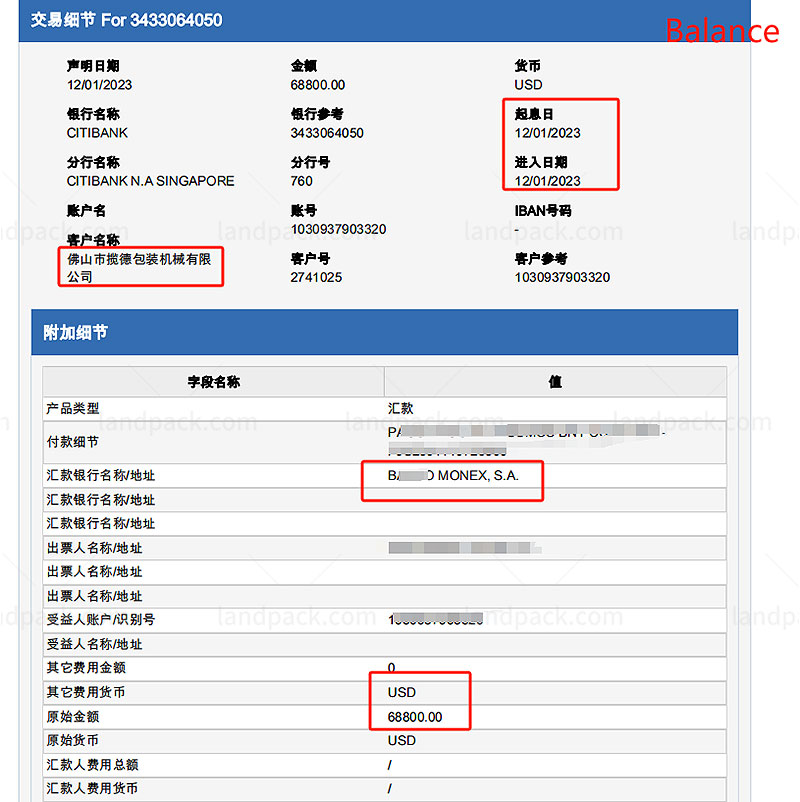The height and width of the screenshot is (802, 800).
Task: Click the customer name 佛山市揽德包装机械有限公司
Action: pos(138,267)
